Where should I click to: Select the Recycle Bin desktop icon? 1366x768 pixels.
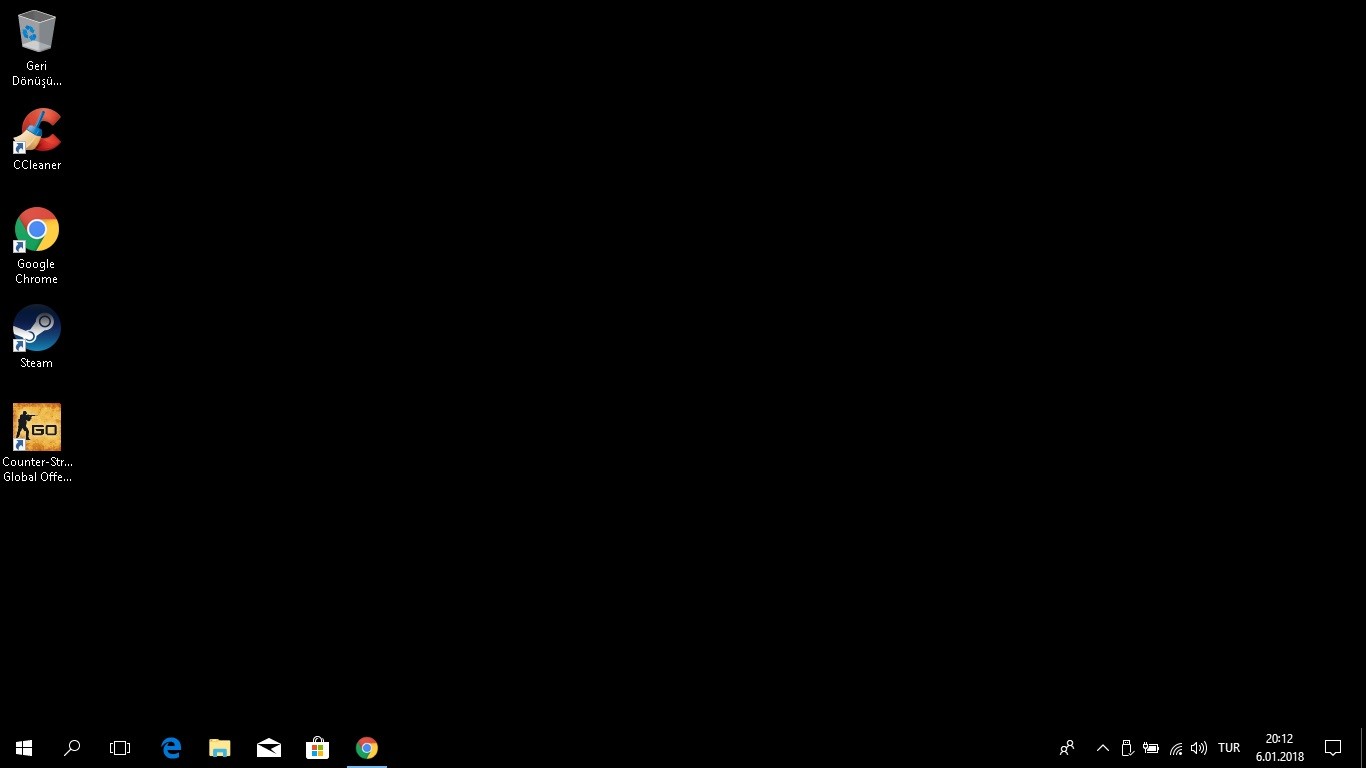(37, 49)
